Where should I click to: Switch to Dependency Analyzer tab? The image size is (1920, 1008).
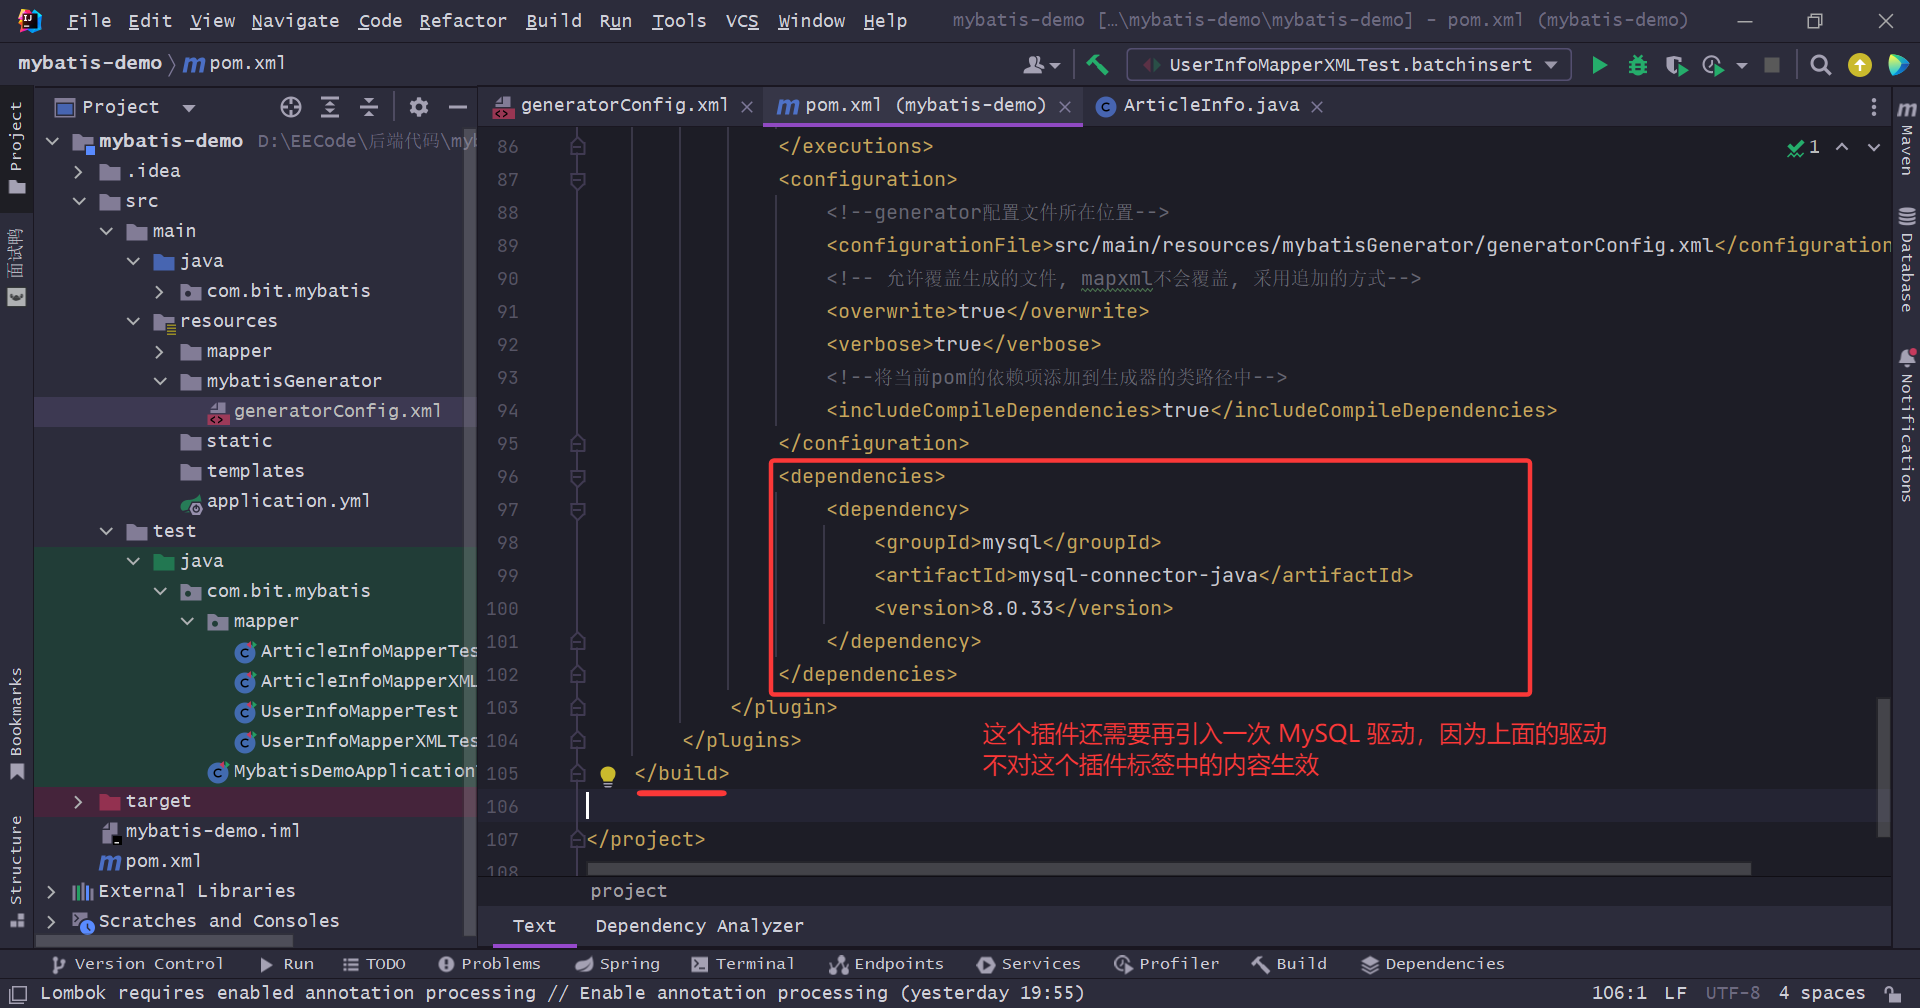(699, 927)
